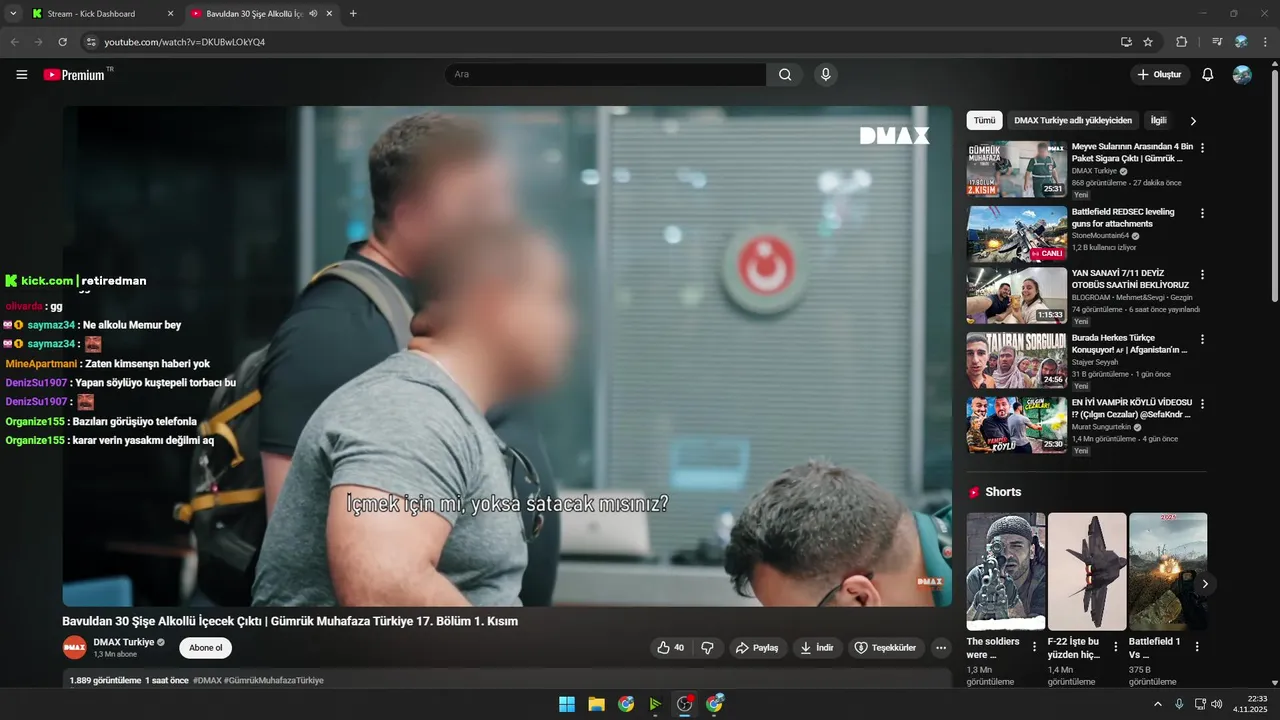1280x720 pixels.
Task: Start voice search with microphone icon
Action: pos(825,74)
